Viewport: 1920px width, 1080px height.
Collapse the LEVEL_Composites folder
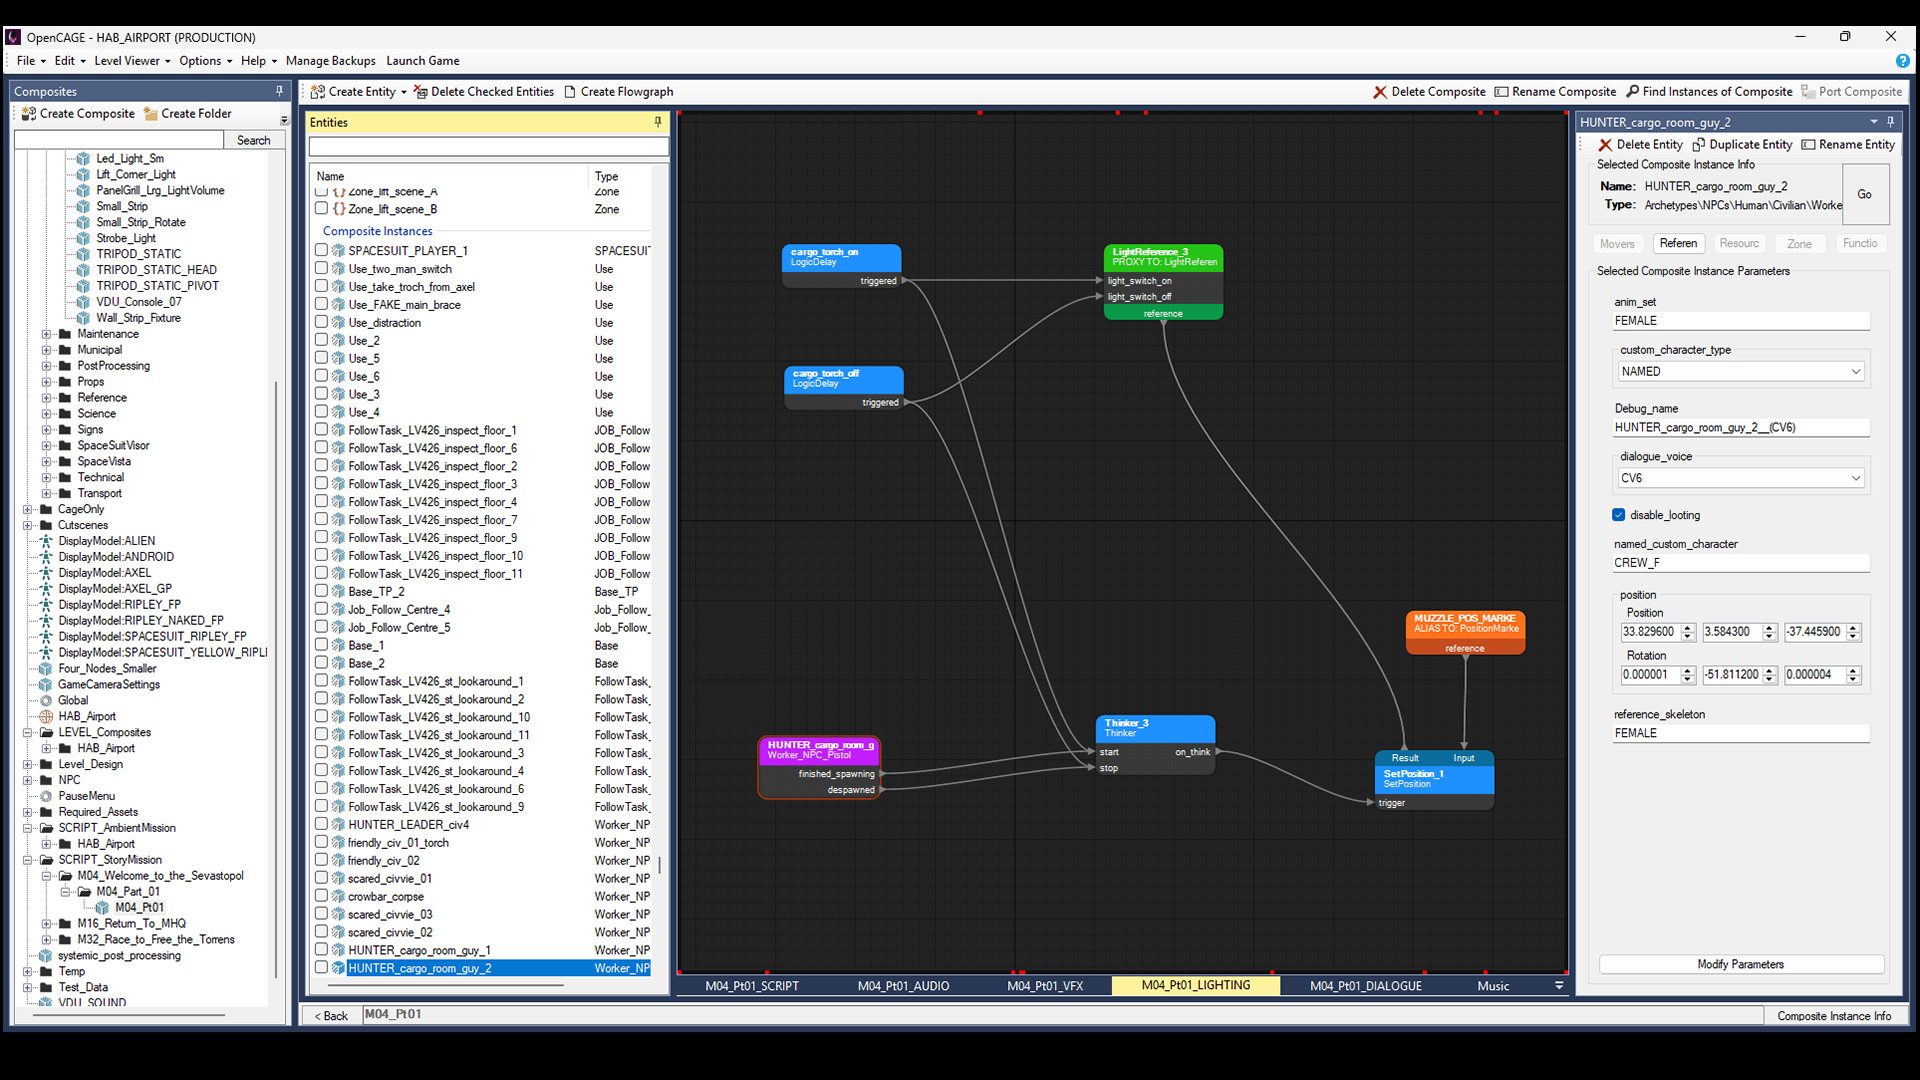point(27,733)
